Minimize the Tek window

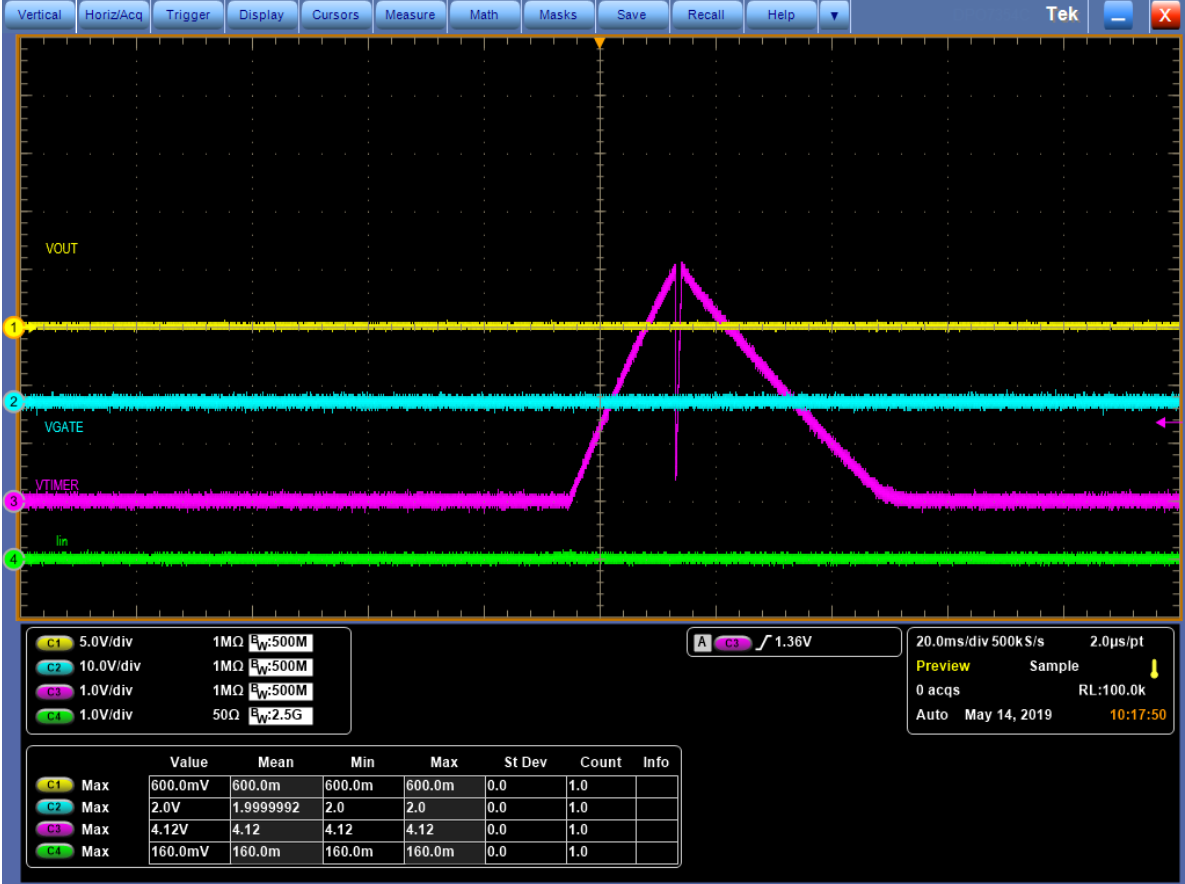1118,15
